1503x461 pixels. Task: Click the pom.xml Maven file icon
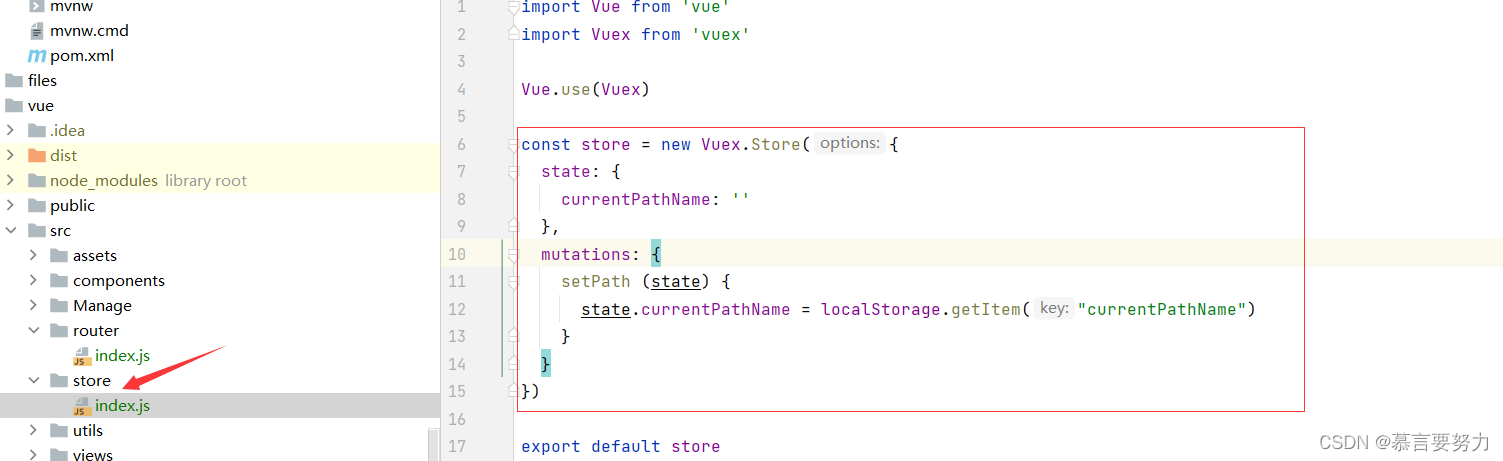coord(37,56)
